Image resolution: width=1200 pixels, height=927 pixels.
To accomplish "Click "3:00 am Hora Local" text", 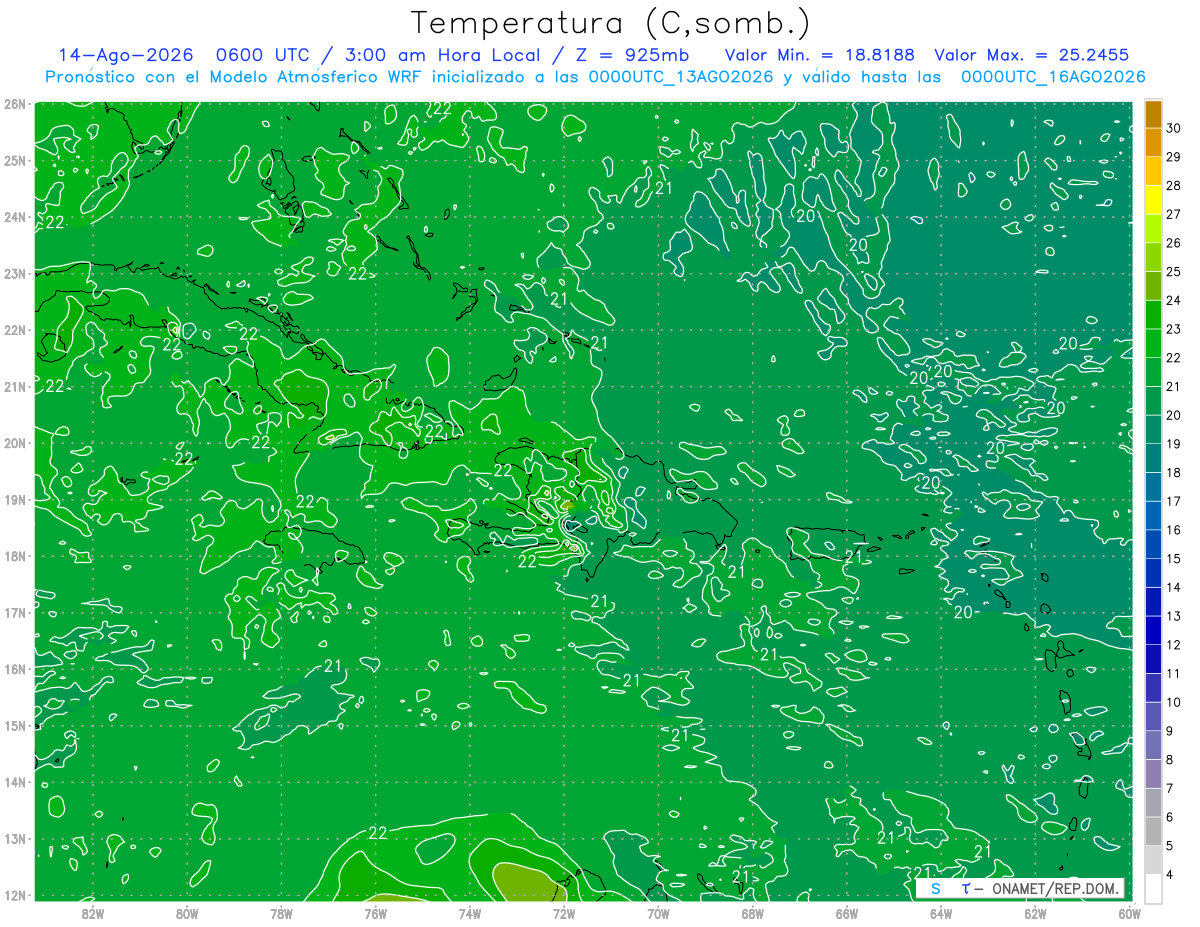I will pyautogui.click(x=445, y=56).
